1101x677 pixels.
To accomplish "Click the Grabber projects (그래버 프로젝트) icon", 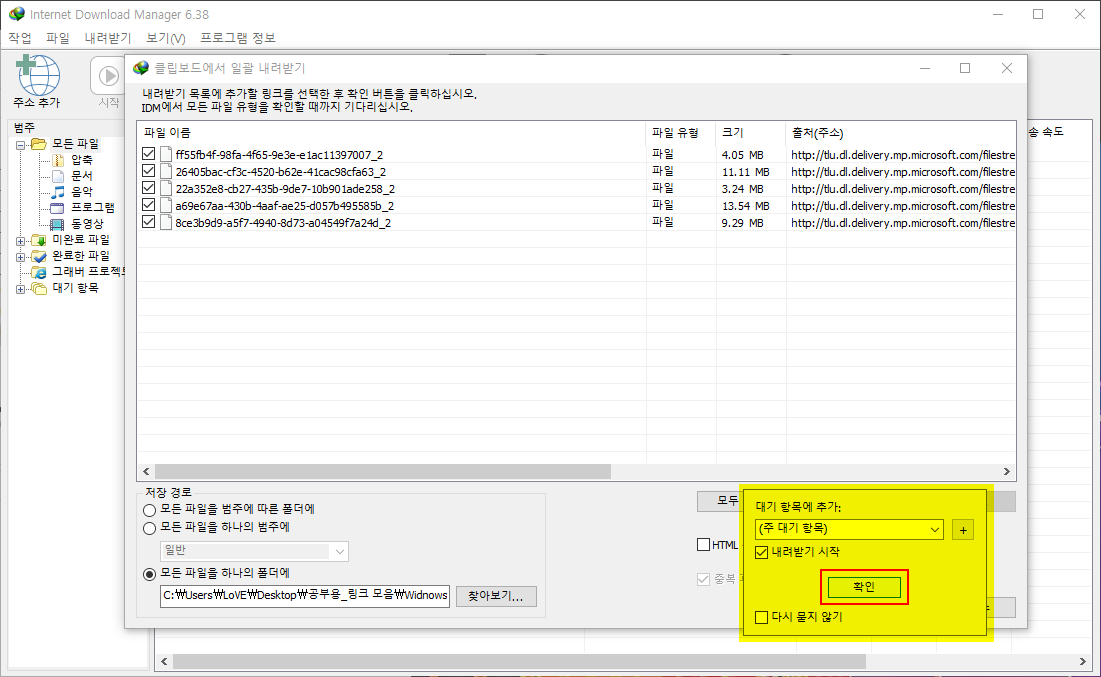I will [39, 272].
